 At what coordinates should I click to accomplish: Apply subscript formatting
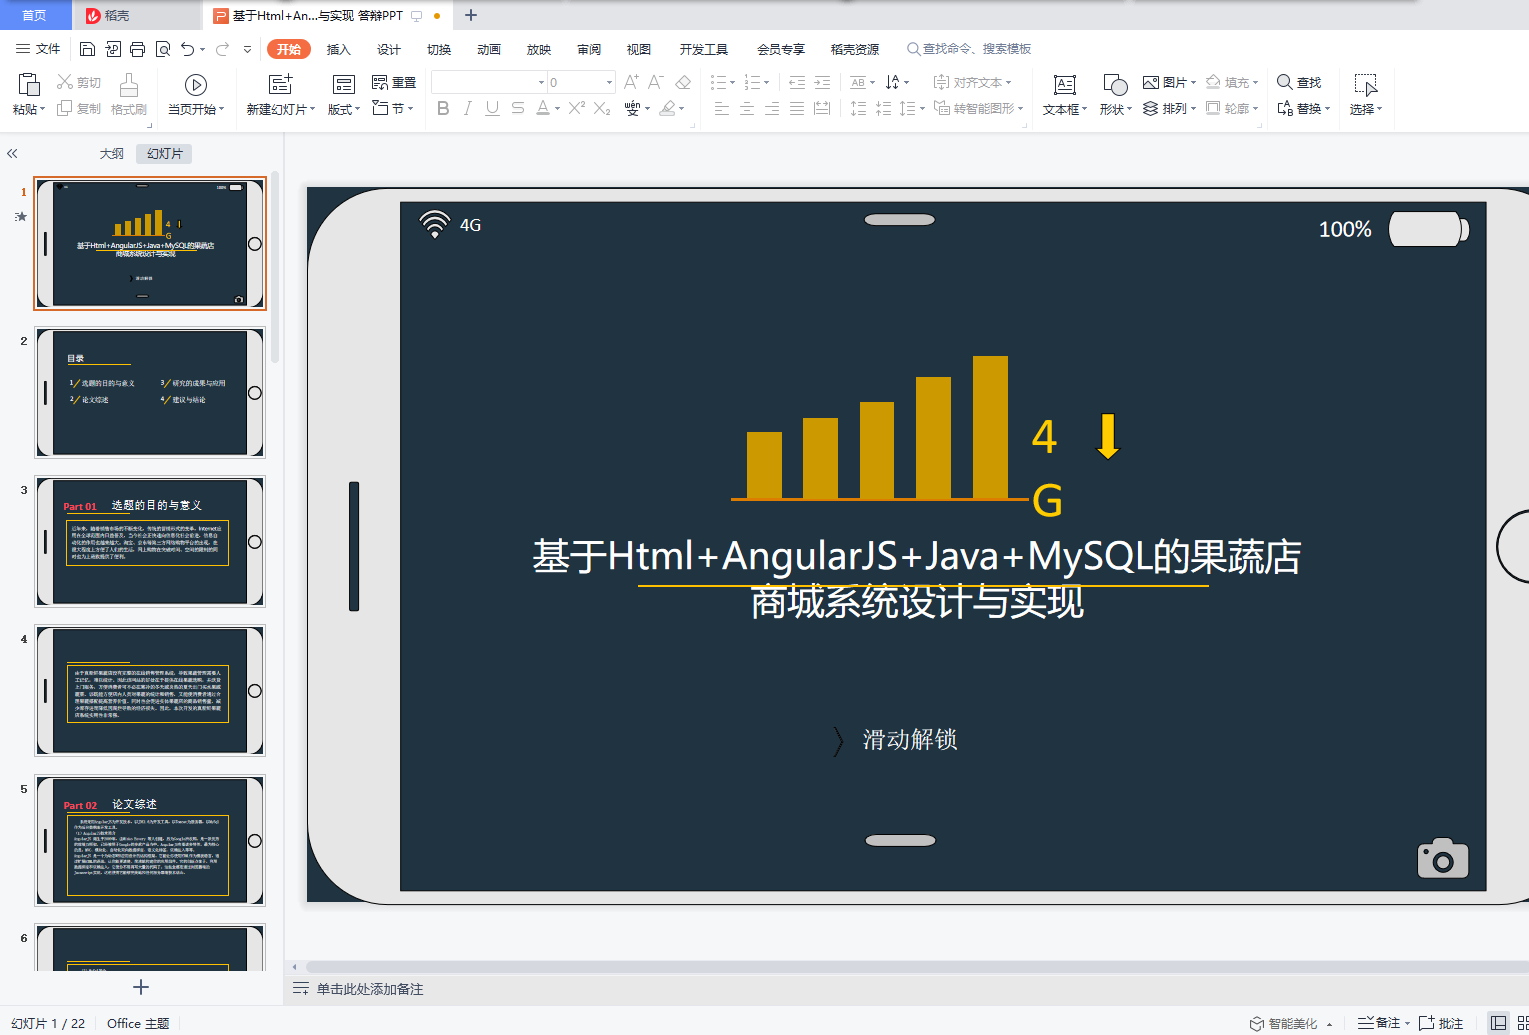pyautogui.click(x=602, y=108)
